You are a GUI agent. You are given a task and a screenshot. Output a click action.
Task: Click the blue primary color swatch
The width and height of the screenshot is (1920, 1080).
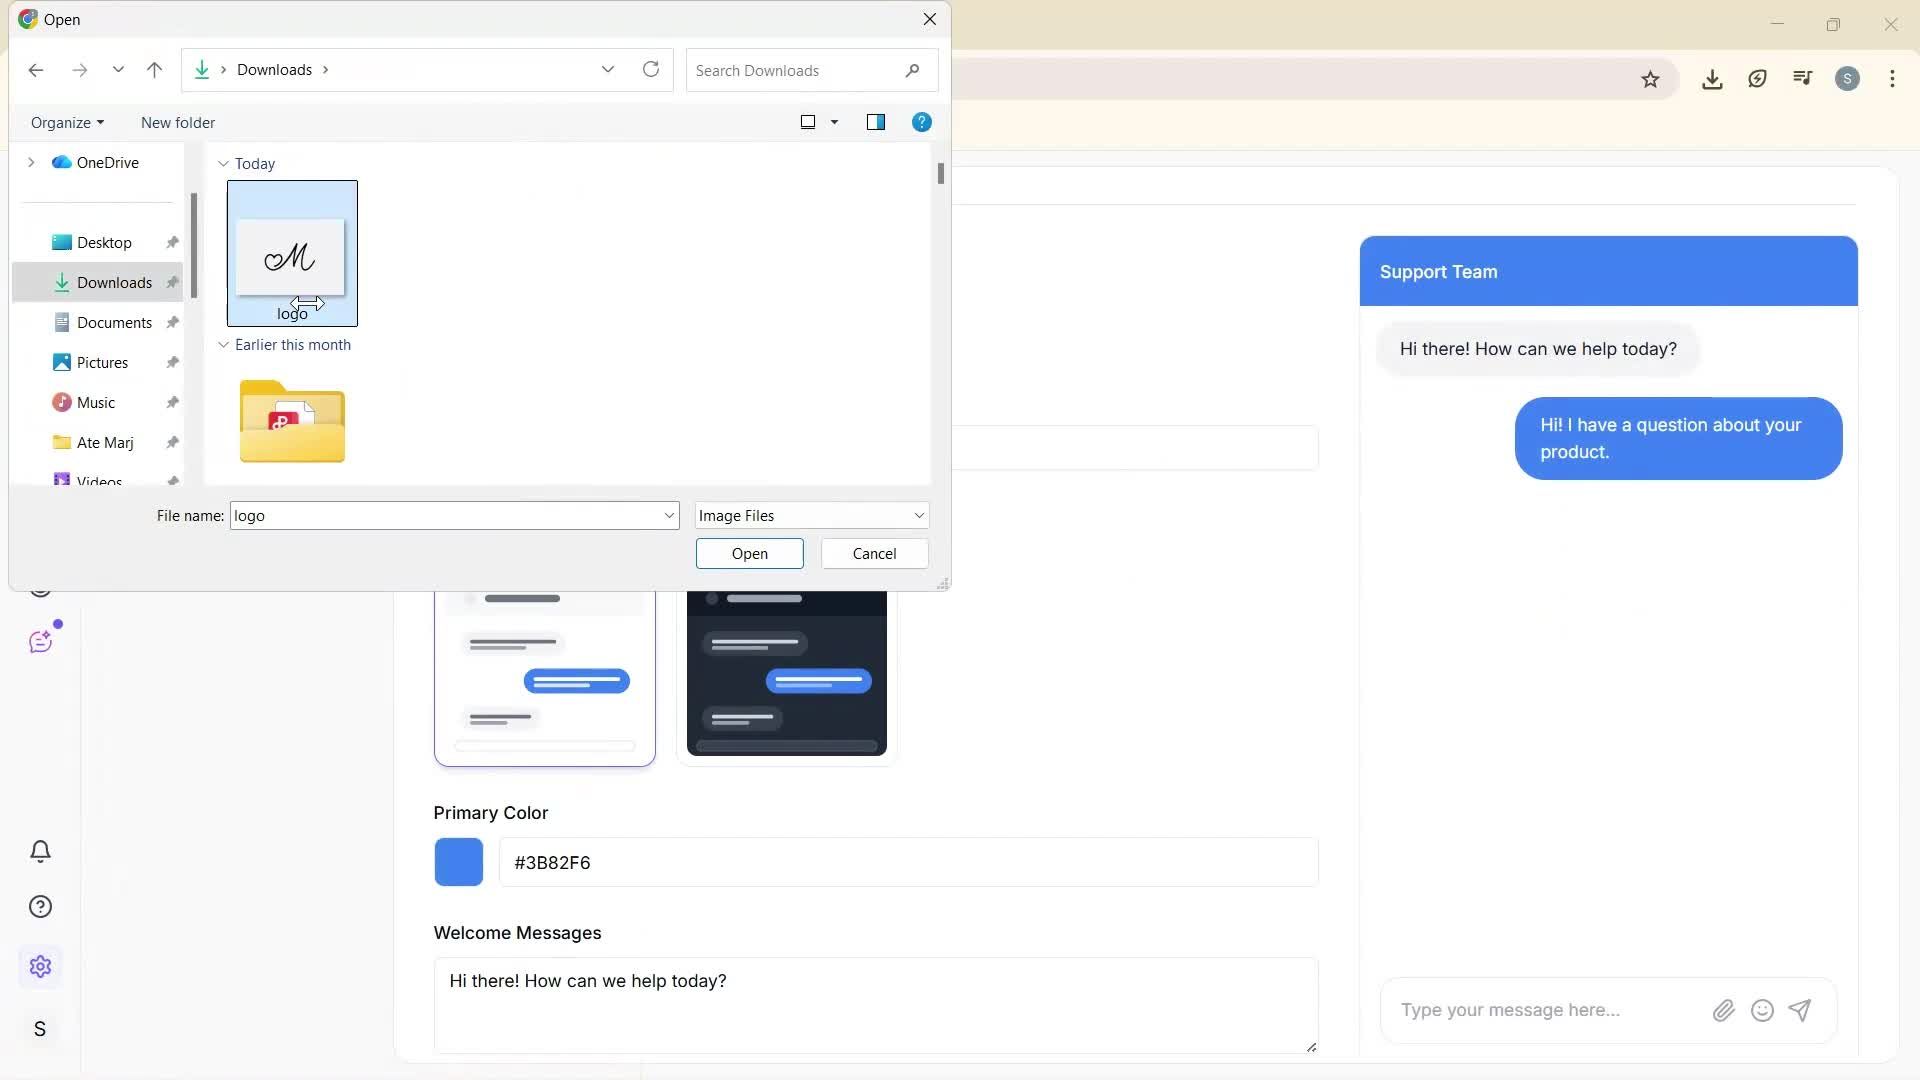tap(458, 861)
